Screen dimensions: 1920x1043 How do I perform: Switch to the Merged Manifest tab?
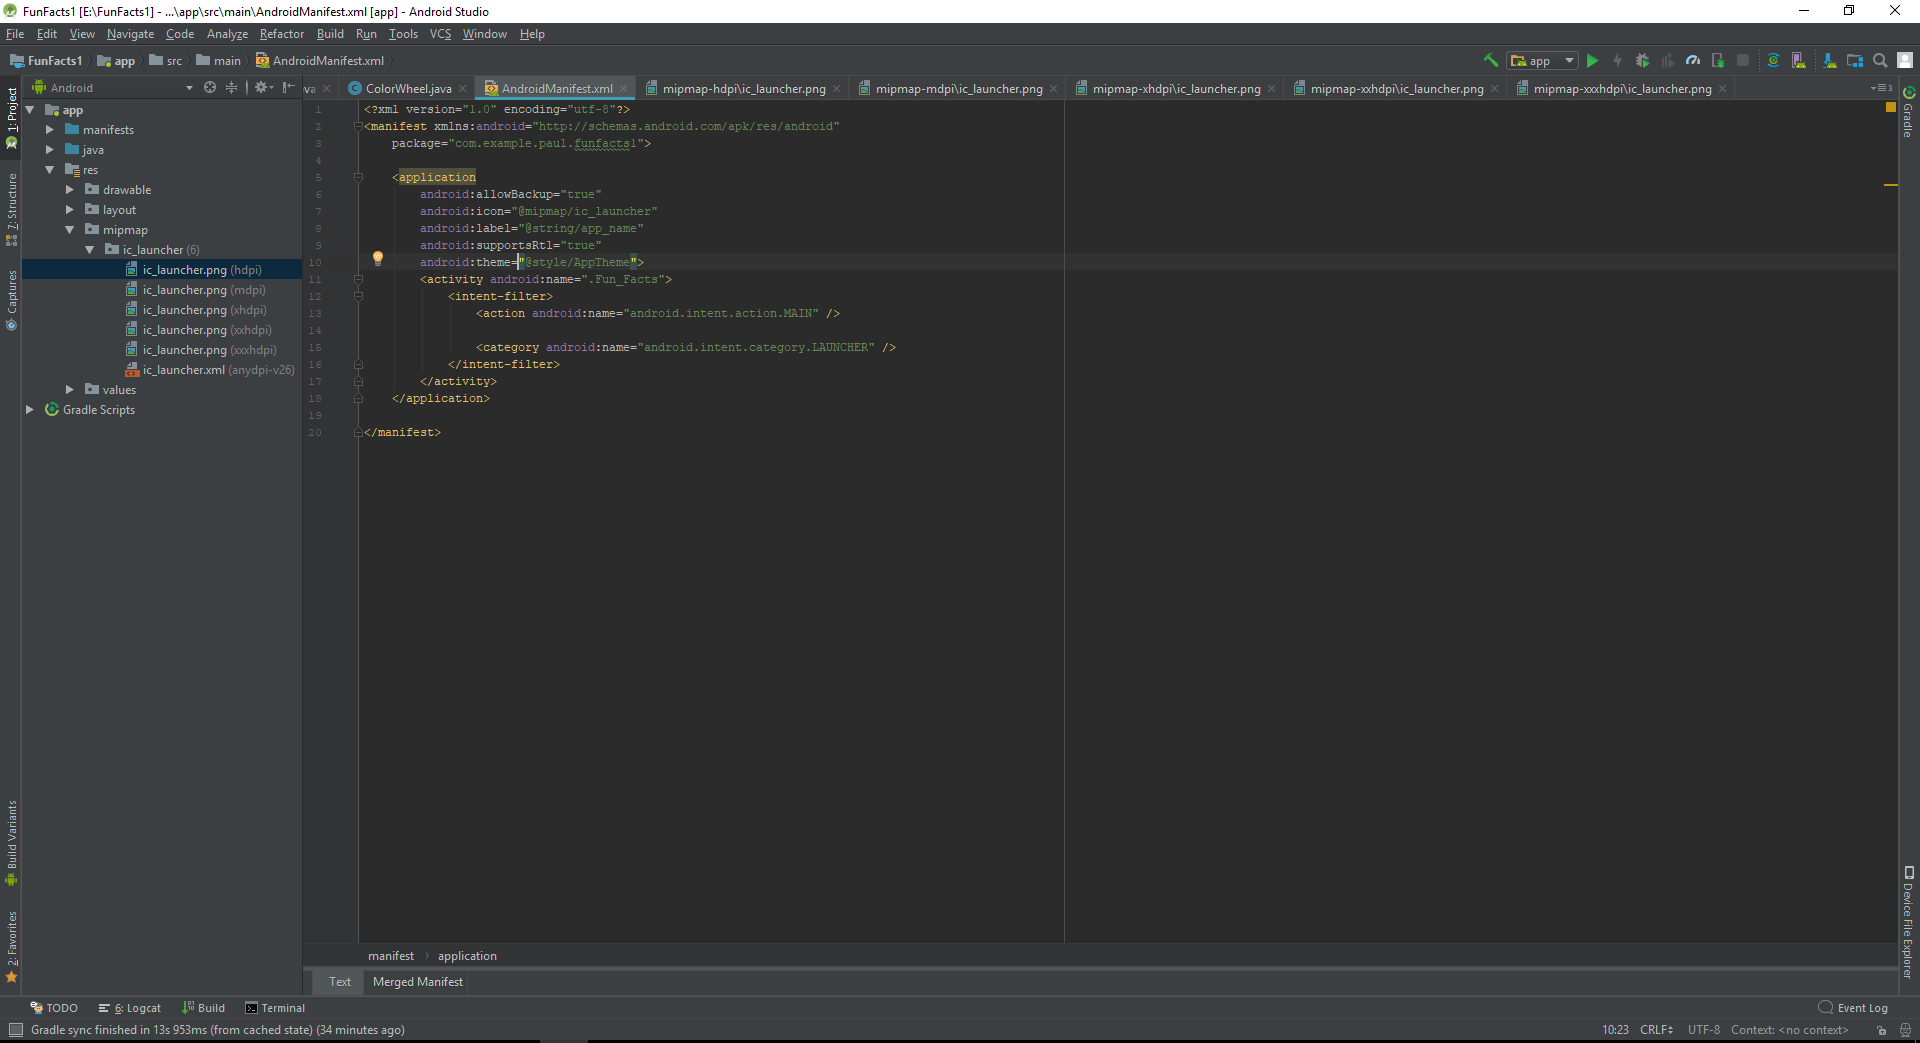[x=416, y=982]
